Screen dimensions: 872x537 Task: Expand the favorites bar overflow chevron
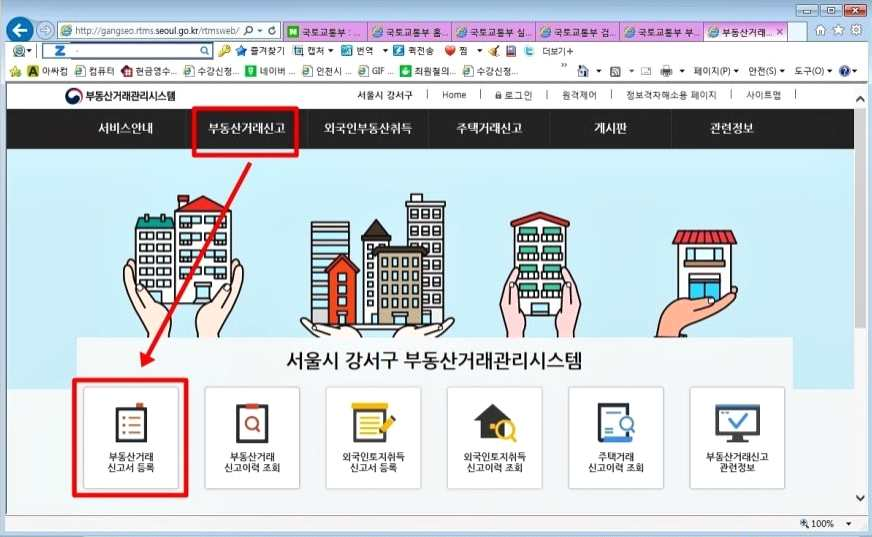coord(563,66)
